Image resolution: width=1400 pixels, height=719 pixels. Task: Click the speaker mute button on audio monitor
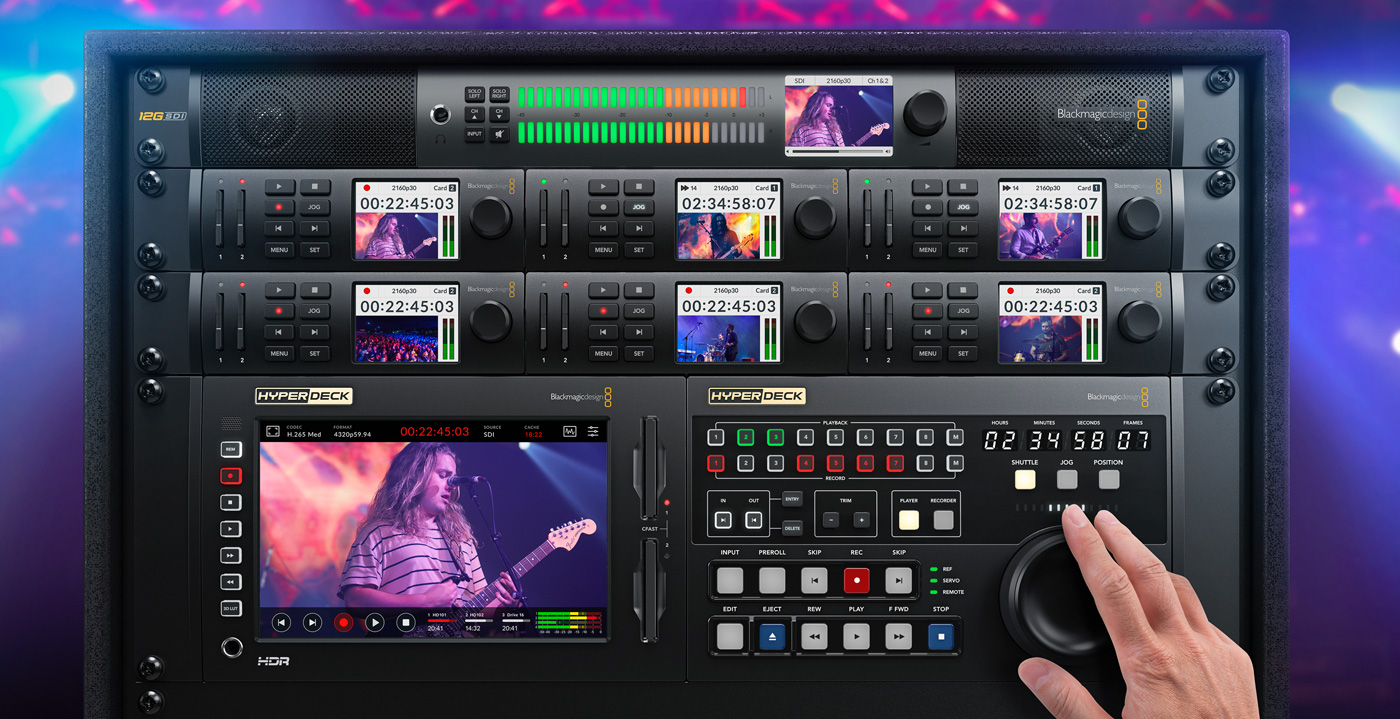(499, 134)
